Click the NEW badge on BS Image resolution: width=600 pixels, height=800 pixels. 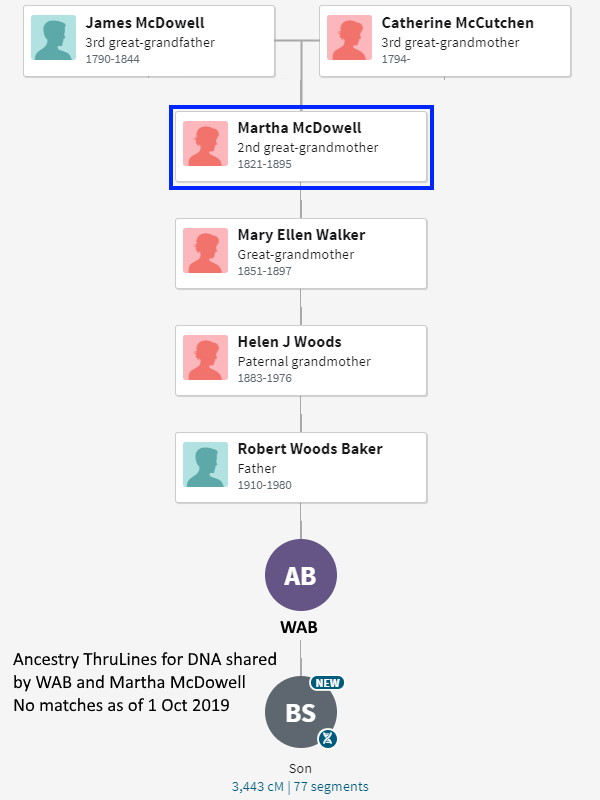point(326,682)
